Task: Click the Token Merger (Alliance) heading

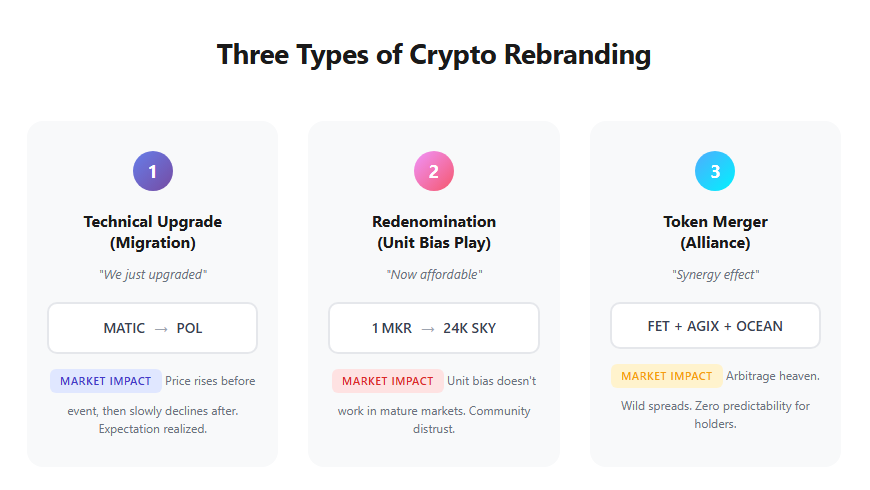Action: tap(715, 232)
